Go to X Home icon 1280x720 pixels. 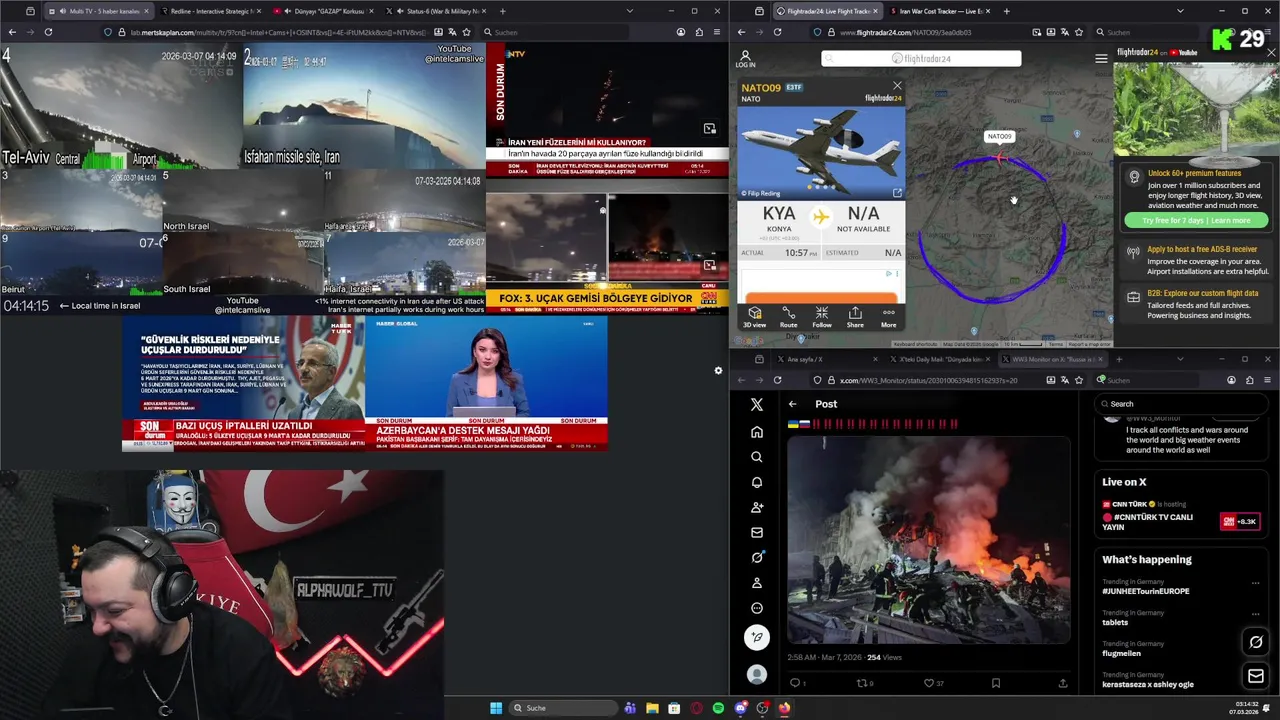click(x=757, y=432)
